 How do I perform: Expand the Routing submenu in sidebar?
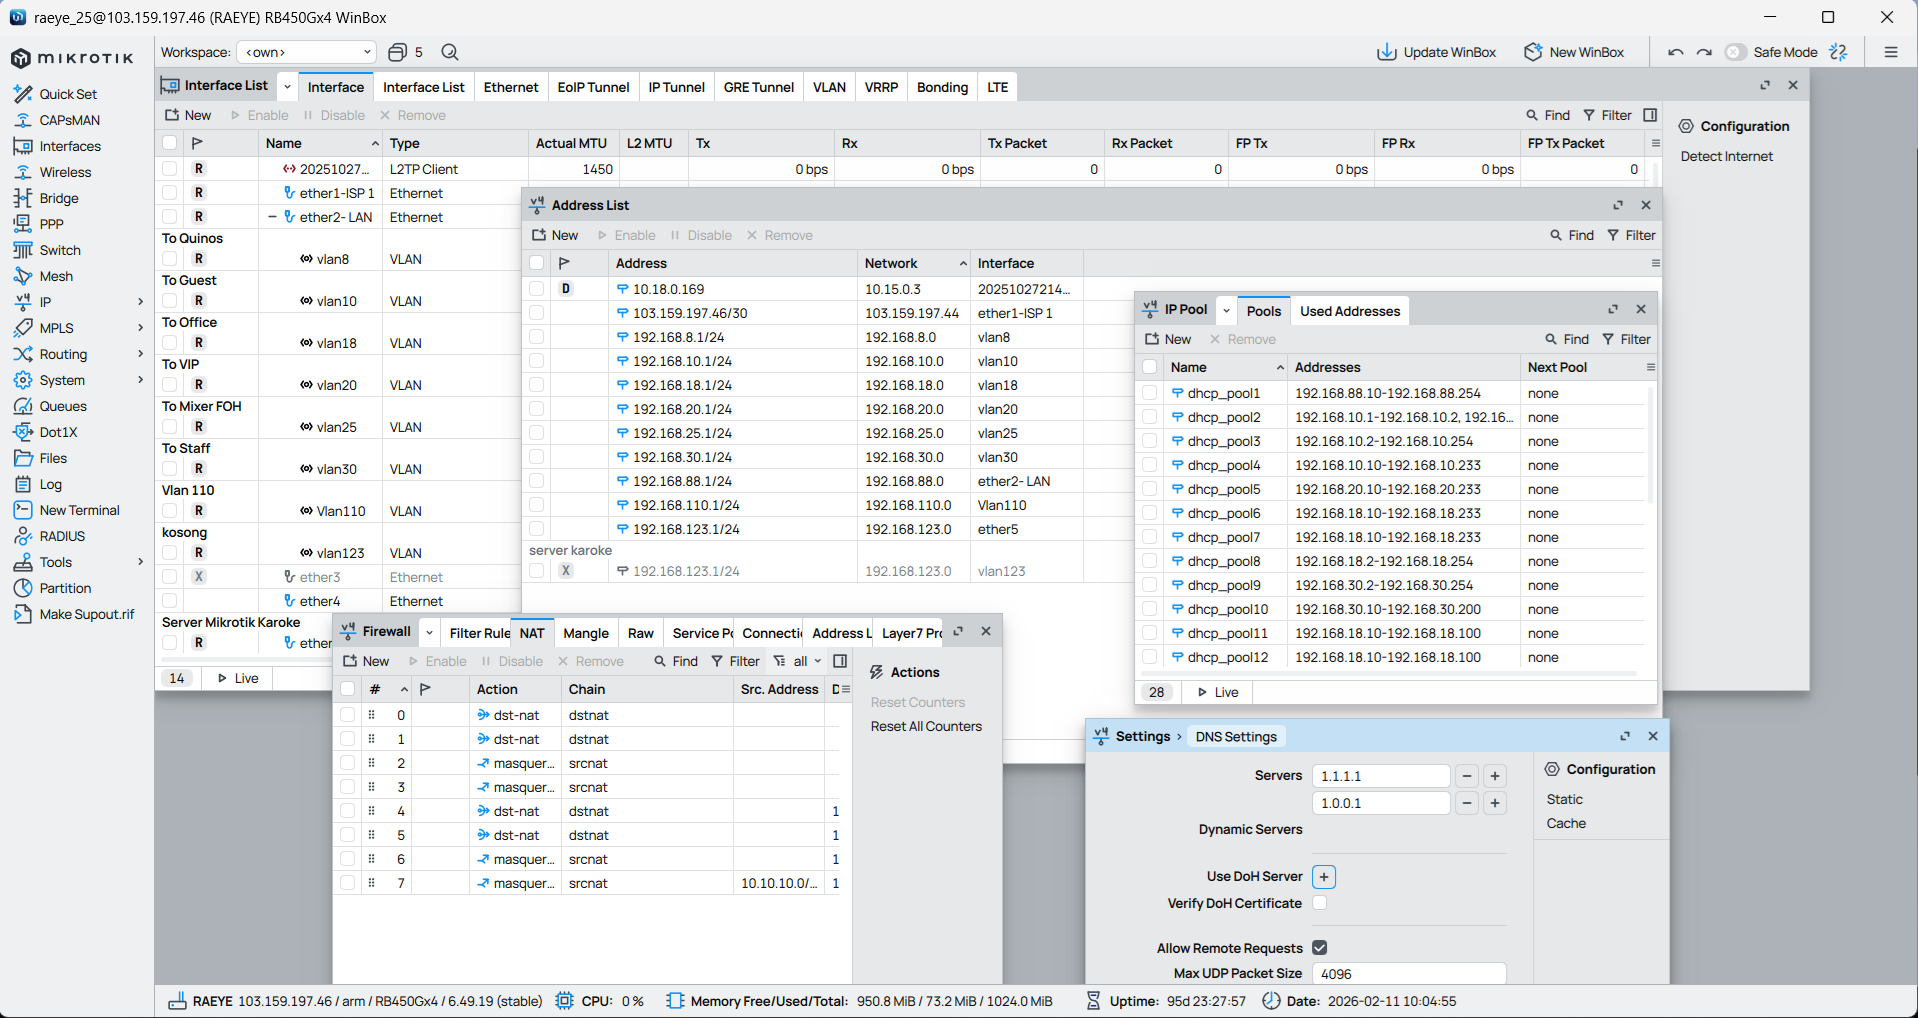click(x=63, y=354)
